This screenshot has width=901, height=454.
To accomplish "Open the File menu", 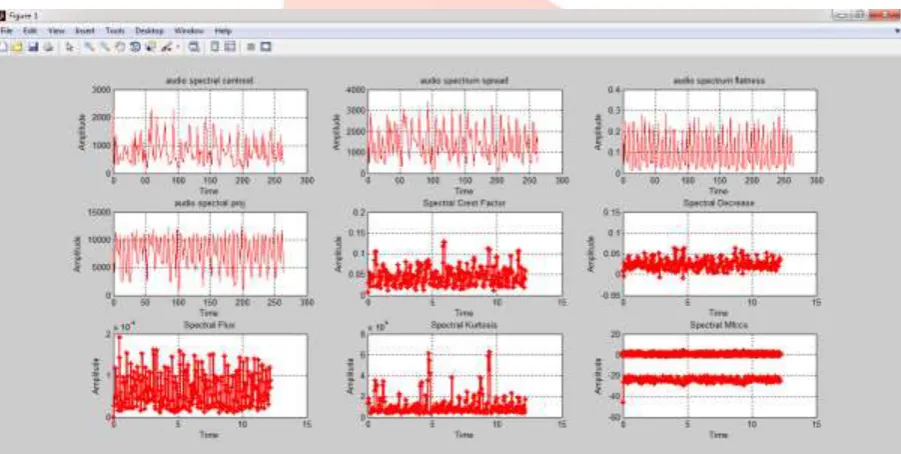I will point(7,30).
